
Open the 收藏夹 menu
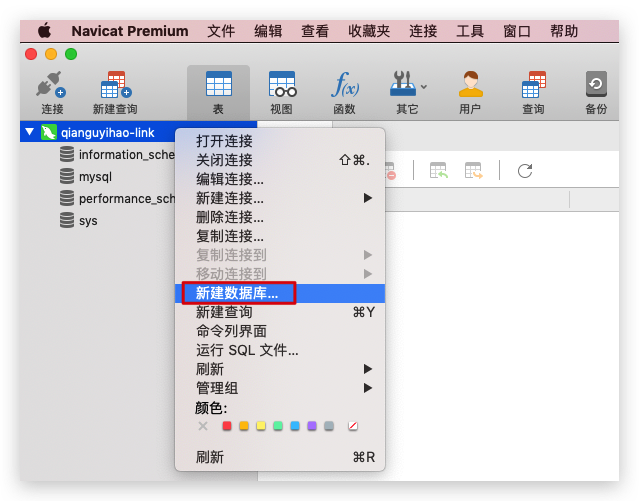[x=369, y=31]
